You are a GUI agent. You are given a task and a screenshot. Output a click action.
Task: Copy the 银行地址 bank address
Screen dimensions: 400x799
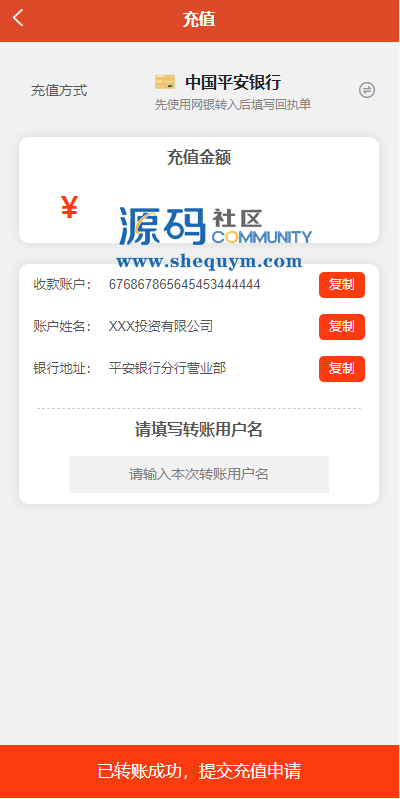click(x=342, y=368)
